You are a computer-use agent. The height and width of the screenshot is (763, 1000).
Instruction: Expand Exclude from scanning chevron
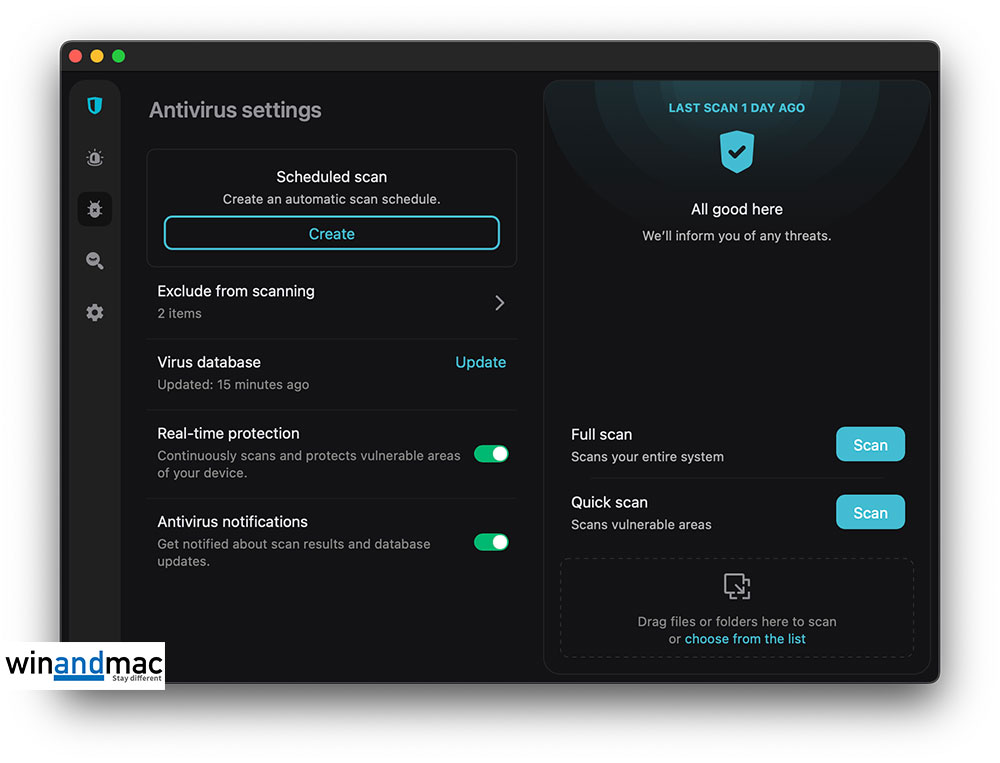500,302
